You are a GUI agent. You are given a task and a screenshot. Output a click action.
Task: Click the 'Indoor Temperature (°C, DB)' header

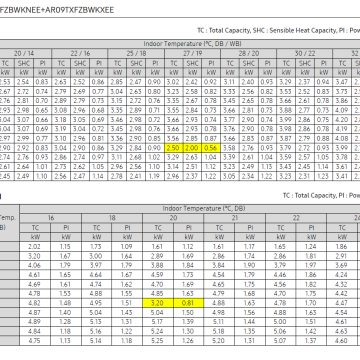click(204, 209)
